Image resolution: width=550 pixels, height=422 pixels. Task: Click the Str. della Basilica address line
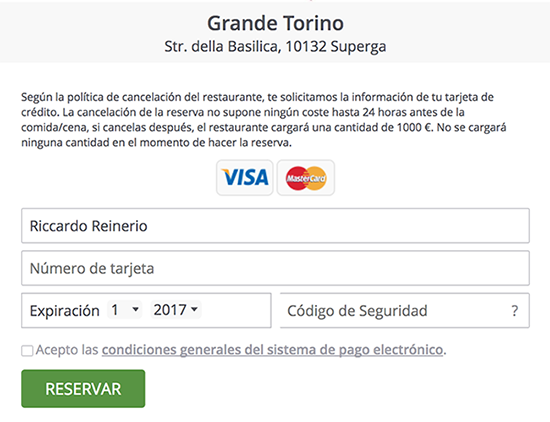275,47
